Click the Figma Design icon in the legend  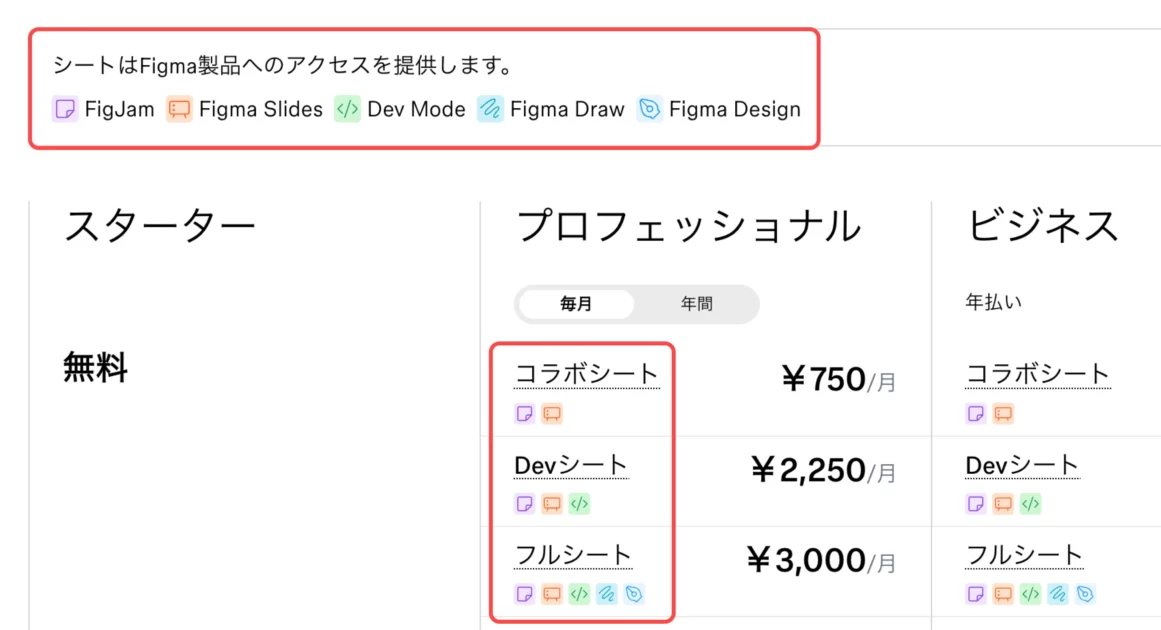pos(650,109)
